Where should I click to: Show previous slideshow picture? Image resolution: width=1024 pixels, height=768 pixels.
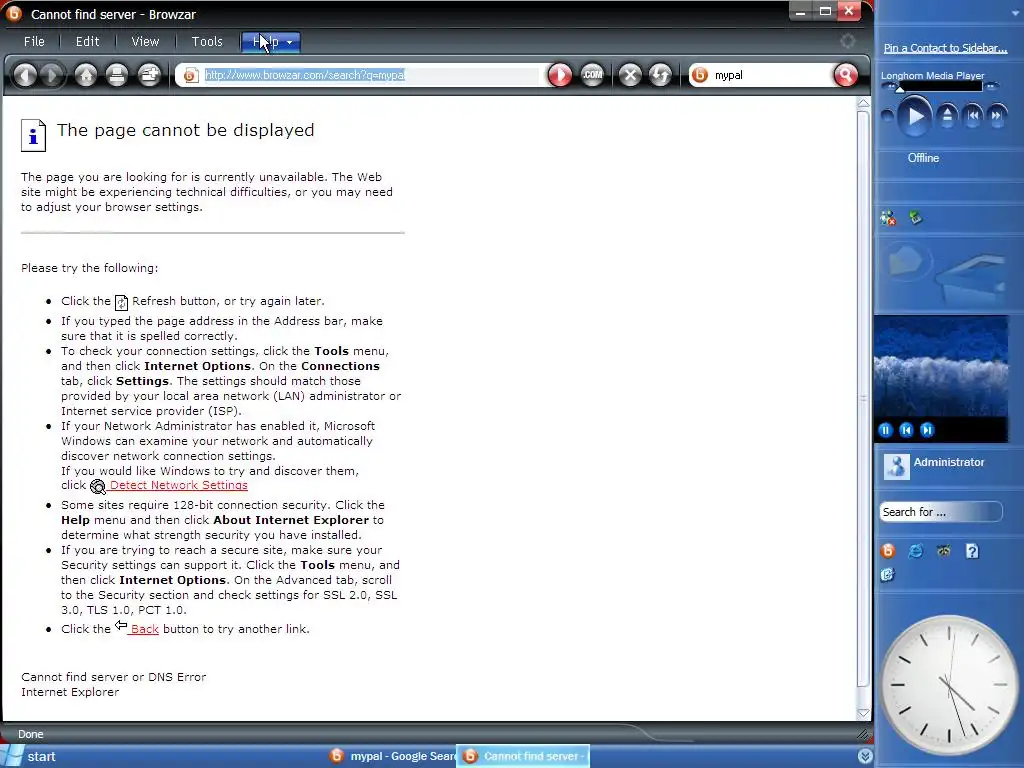tap(906, 430)
